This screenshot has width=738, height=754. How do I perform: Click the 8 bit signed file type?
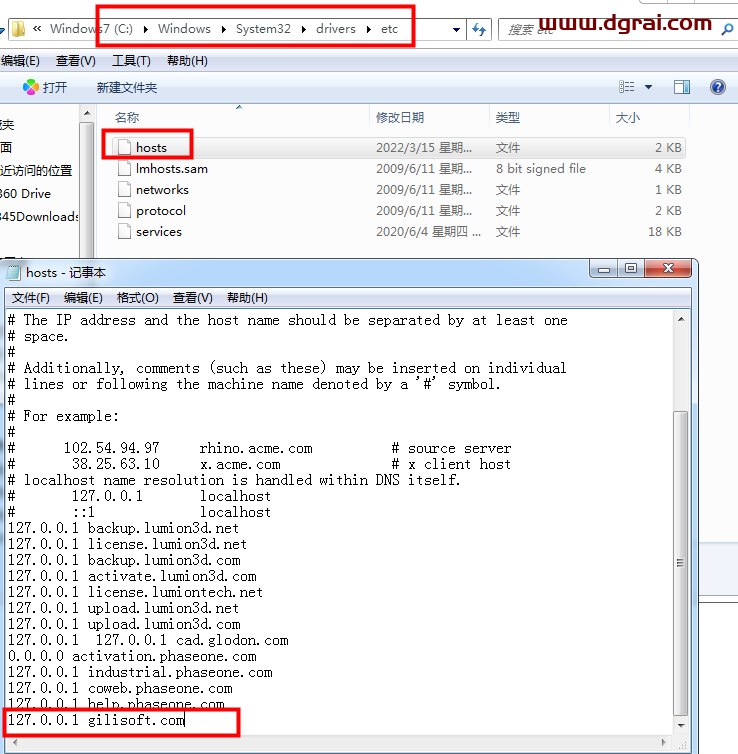click(541, 169)
